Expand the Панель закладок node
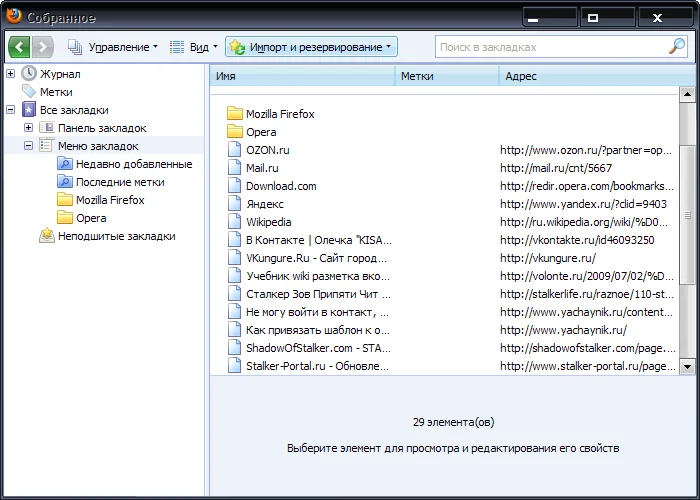 tap(29, 128)
